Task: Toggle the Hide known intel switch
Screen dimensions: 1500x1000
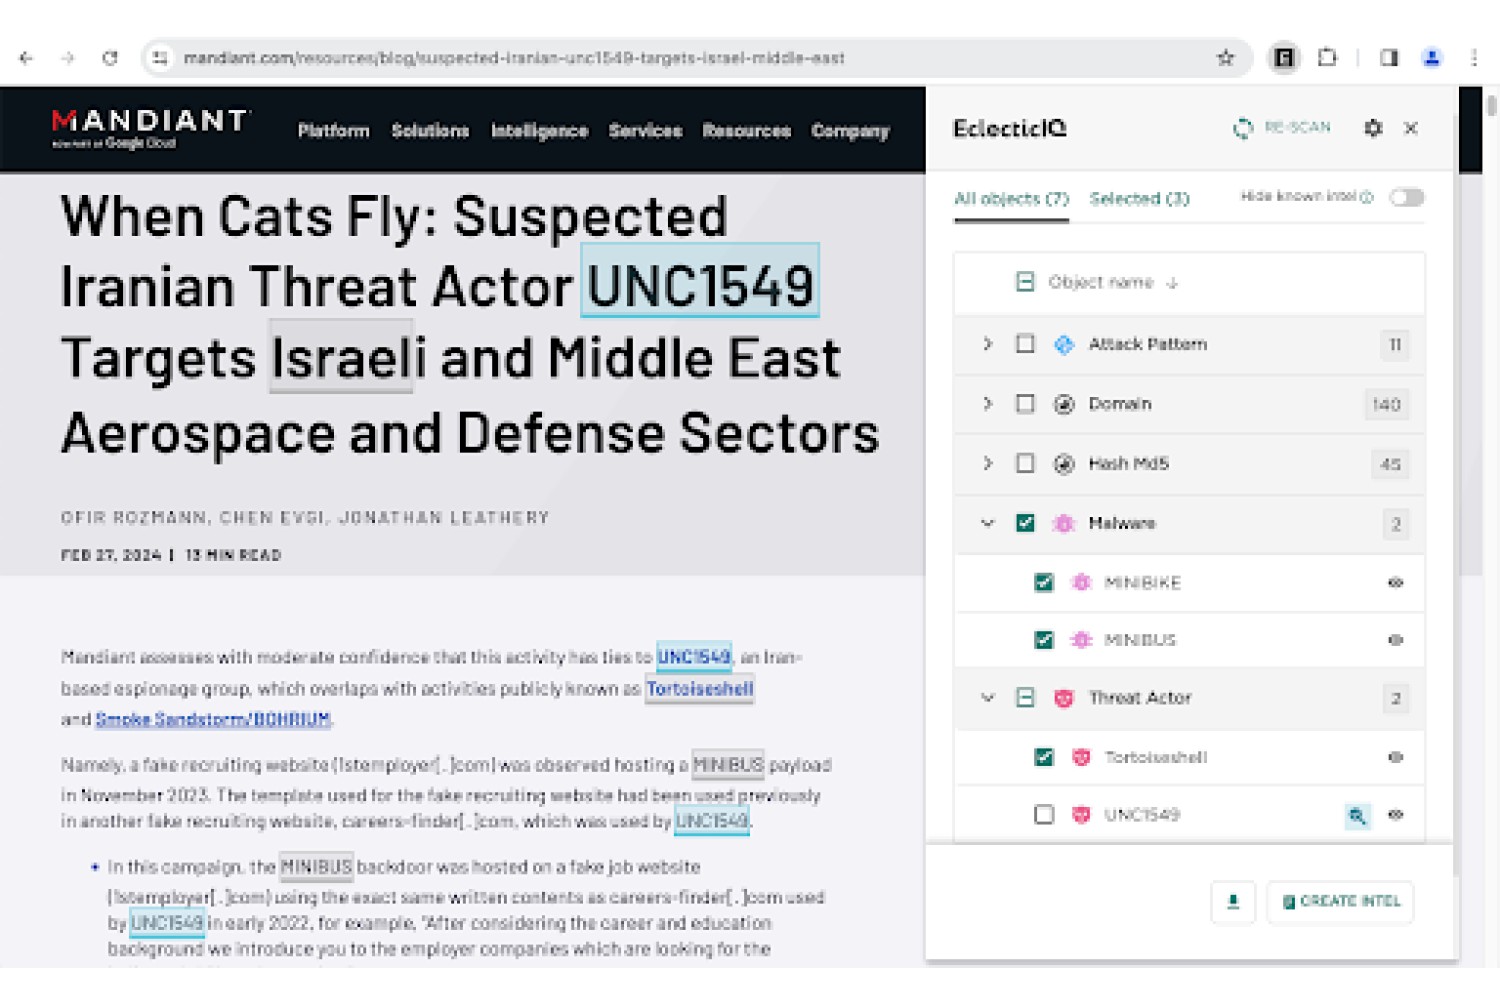Action: coord(1406,197)
